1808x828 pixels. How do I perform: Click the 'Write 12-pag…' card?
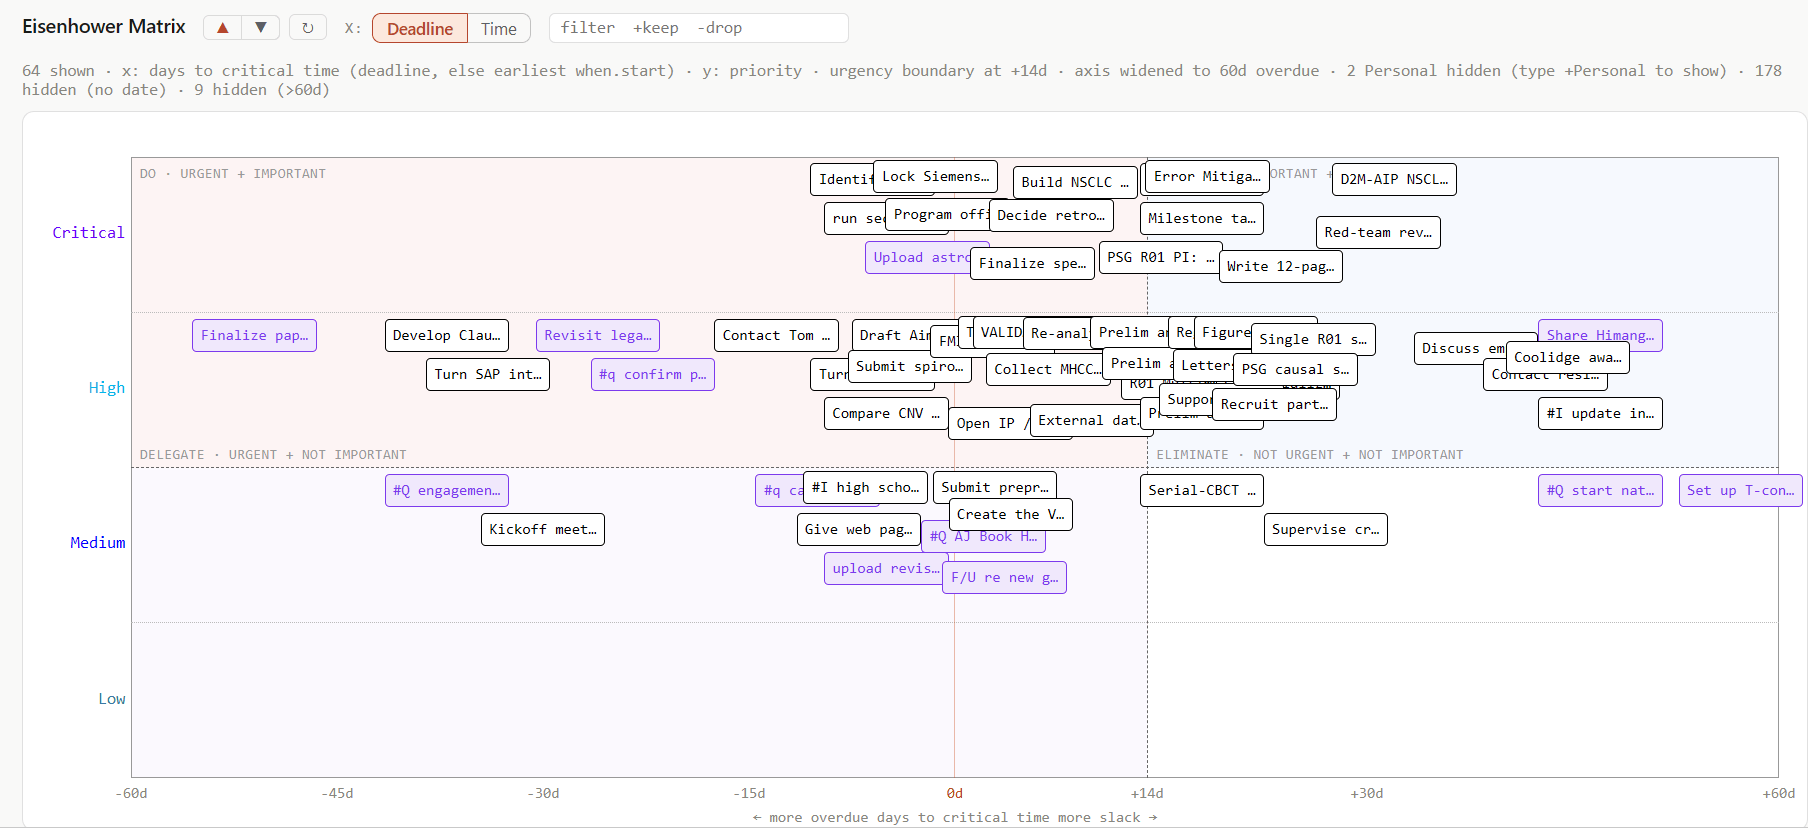(1281, 267)
